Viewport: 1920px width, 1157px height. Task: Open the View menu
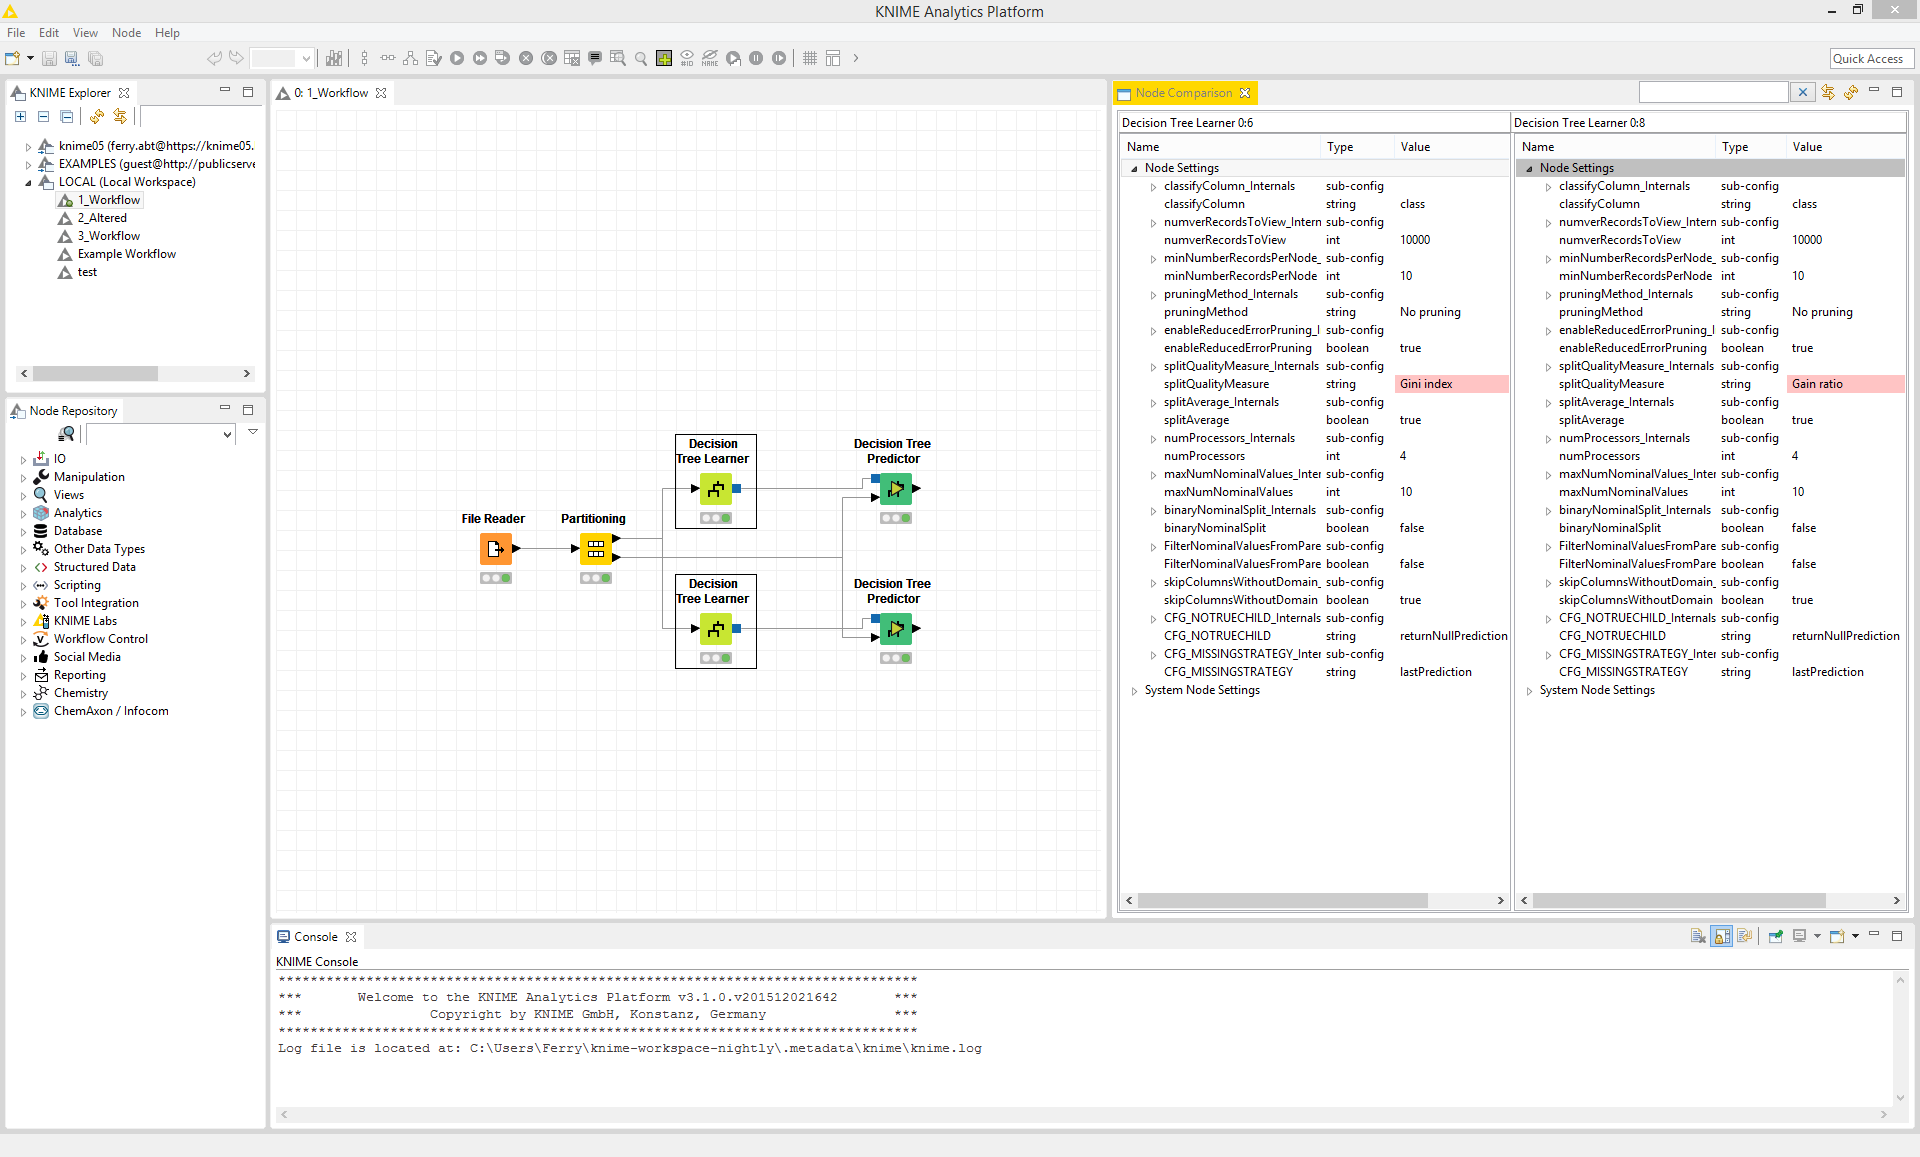pos(85,33)
